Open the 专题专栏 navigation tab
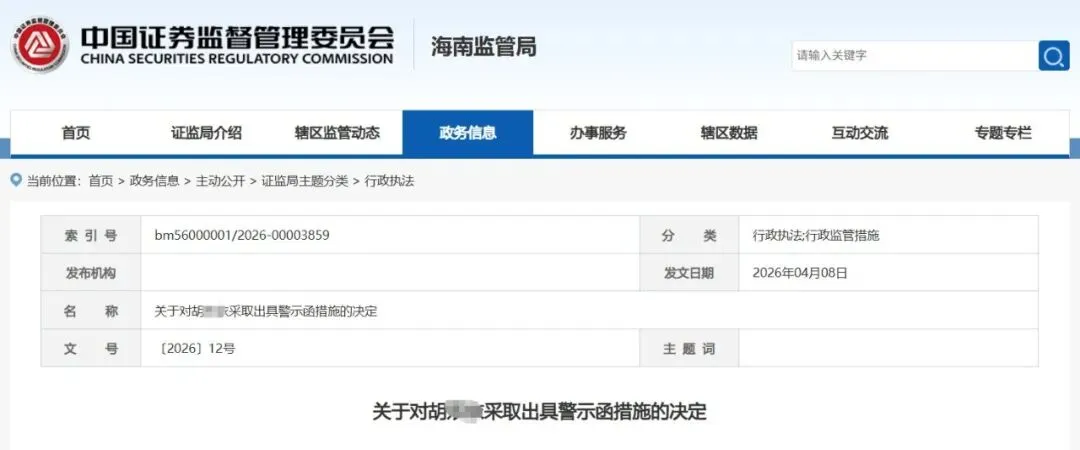The width and height of the screenshot is (1080, 450). 1003,133
